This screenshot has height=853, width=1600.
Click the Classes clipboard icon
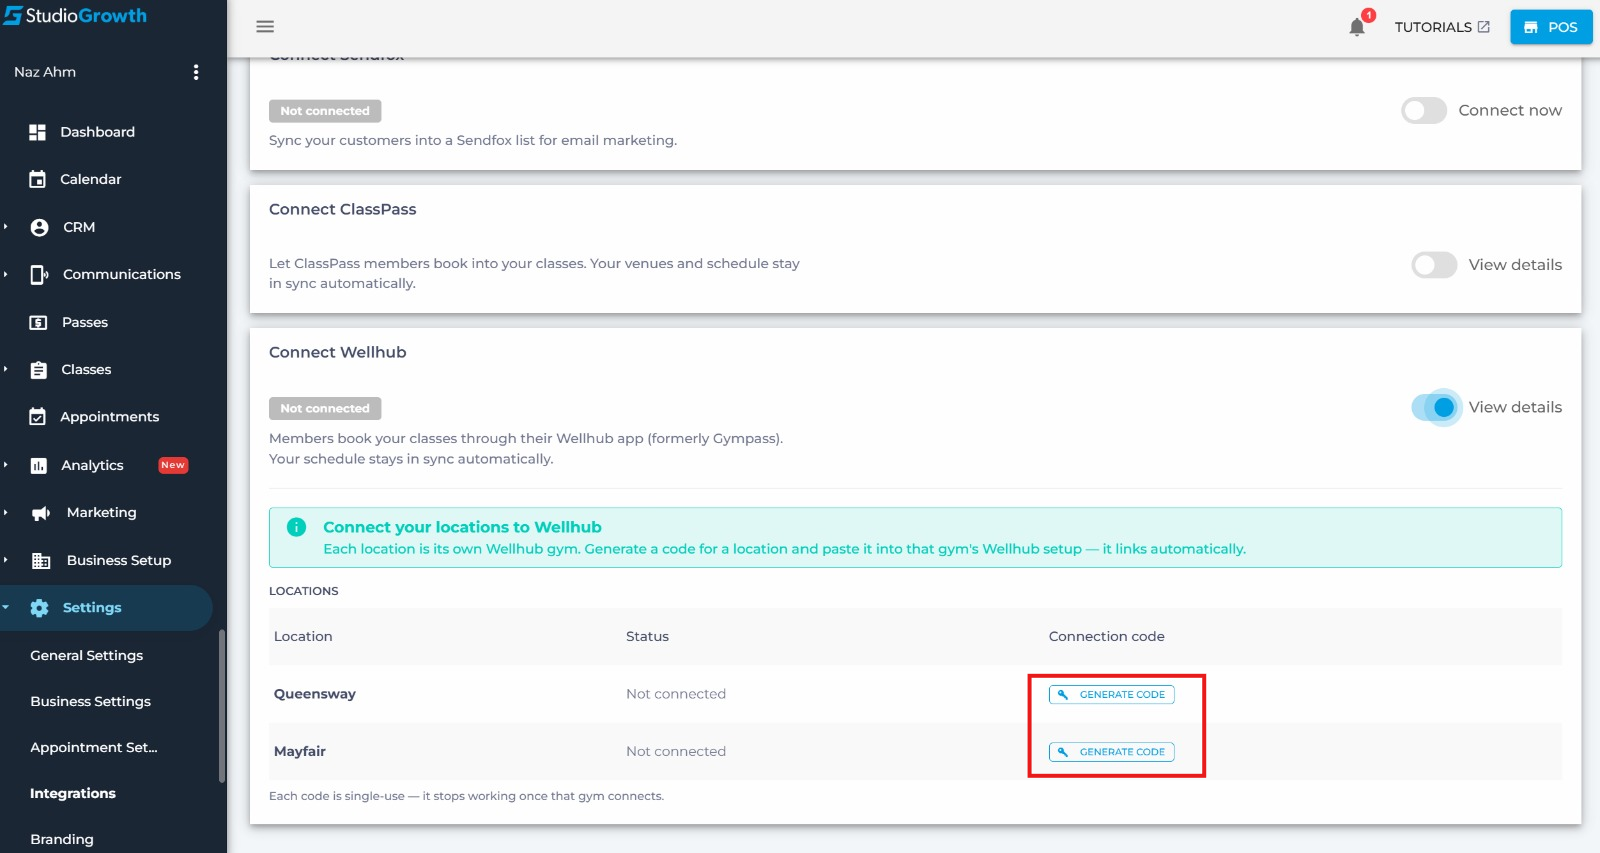pyautogui.click(x=38, y=370)
